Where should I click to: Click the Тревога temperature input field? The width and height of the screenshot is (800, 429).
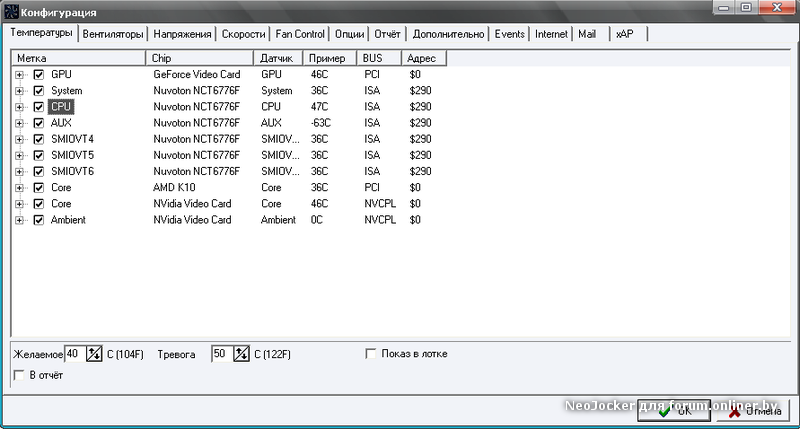click(222, 354)
